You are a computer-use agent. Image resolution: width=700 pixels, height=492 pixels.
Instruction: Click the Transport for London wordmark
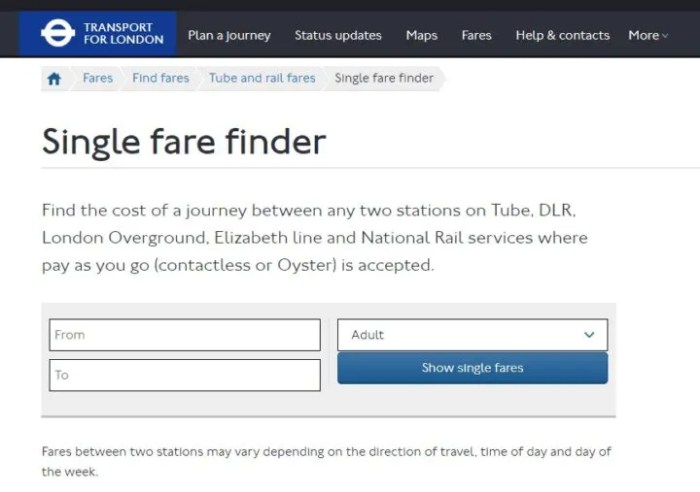click(124, 34)
